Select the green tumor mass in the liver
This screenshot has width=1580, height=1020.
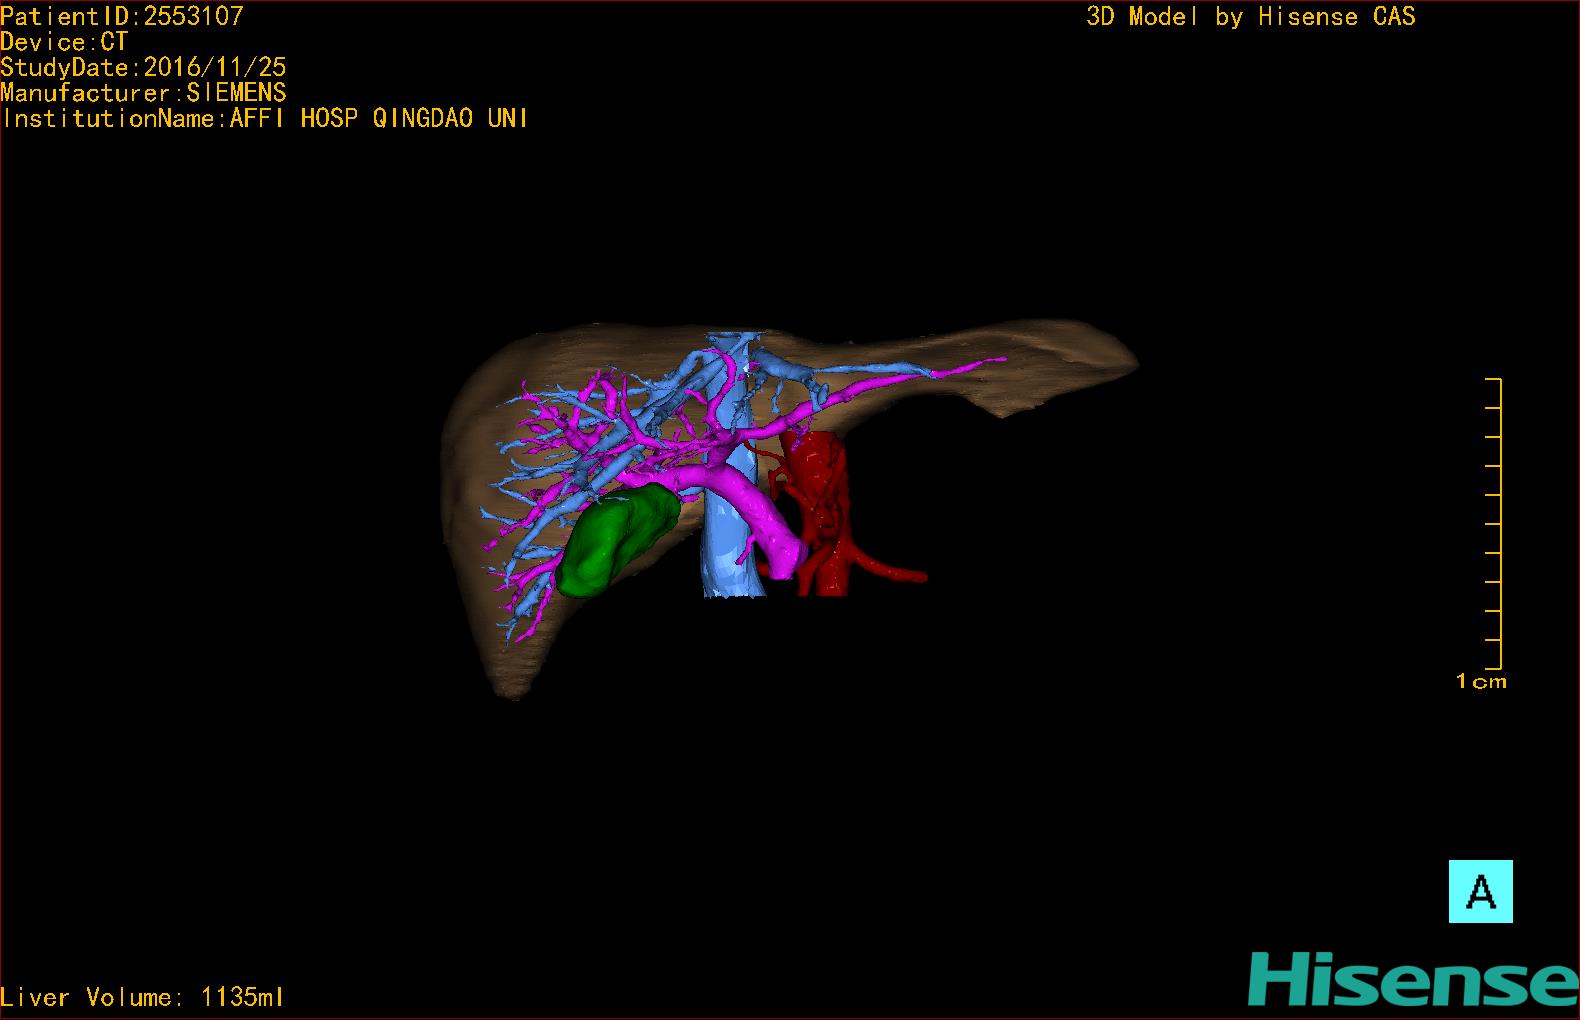618,540
